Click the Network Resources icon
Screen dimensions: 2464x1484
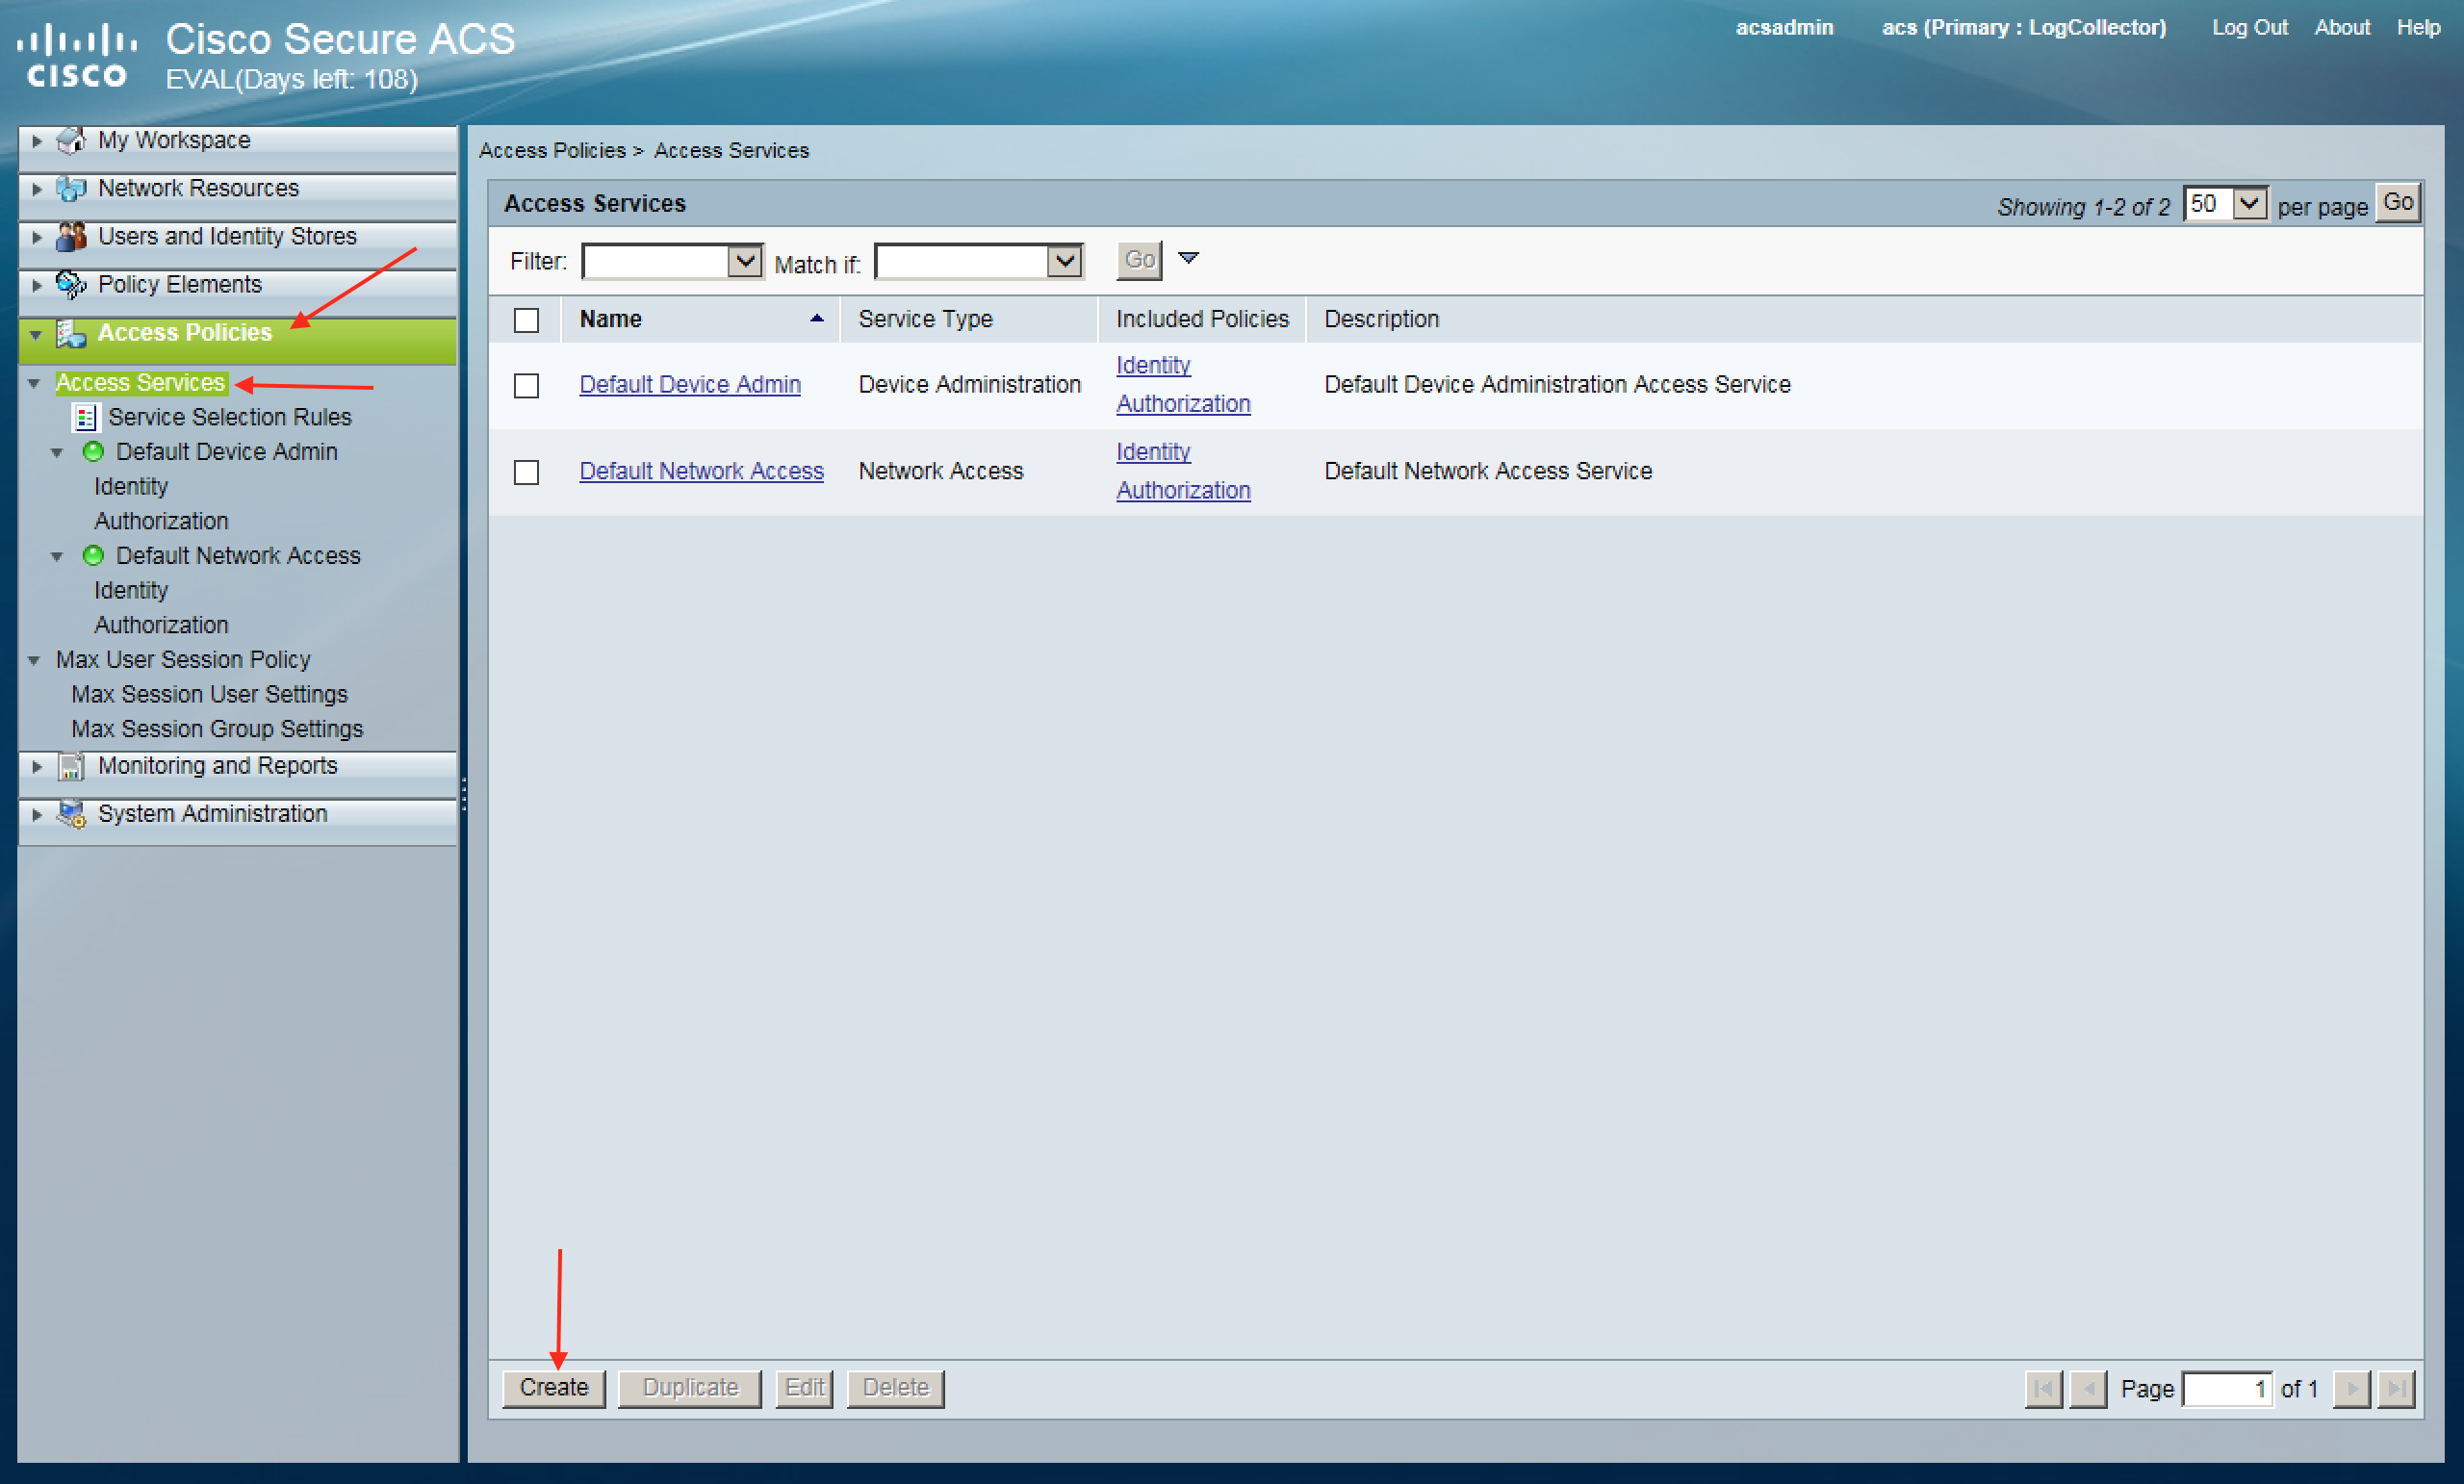[x=71, y=189]
